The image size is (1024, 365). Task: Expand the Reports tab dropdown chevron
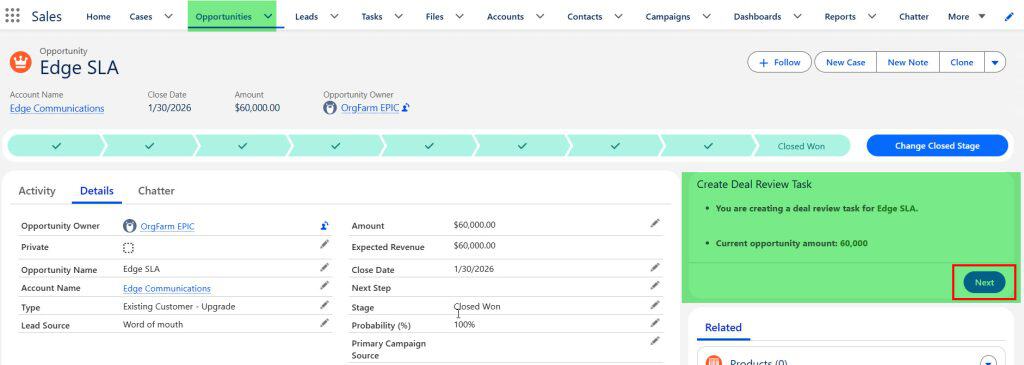872,16
